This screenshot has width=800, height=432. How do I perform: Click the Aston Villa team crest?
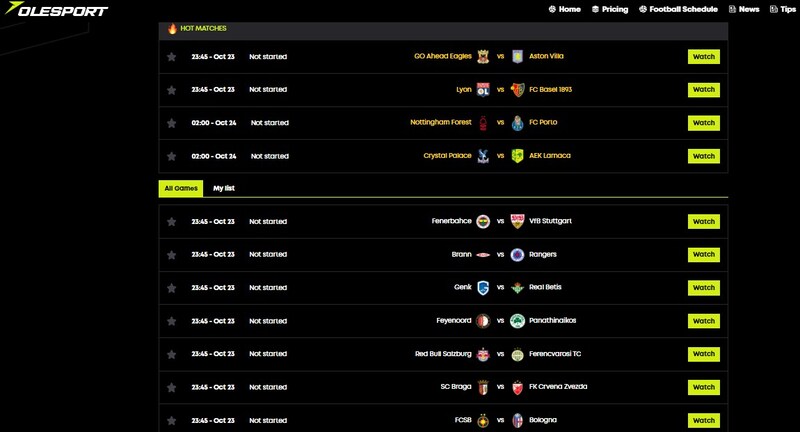pos(517,56)
